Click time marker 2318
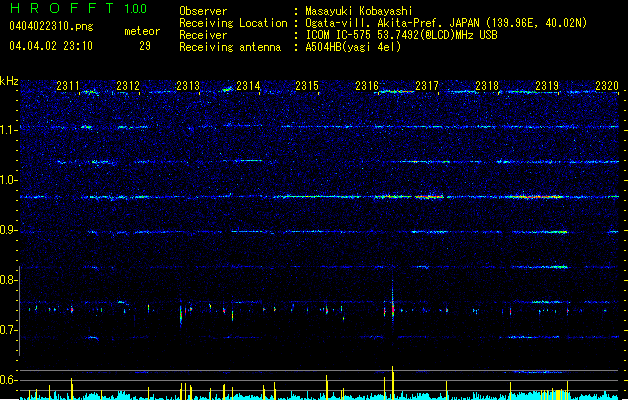Viewport: 629px width, 400px height. click(x=487, y=85)
